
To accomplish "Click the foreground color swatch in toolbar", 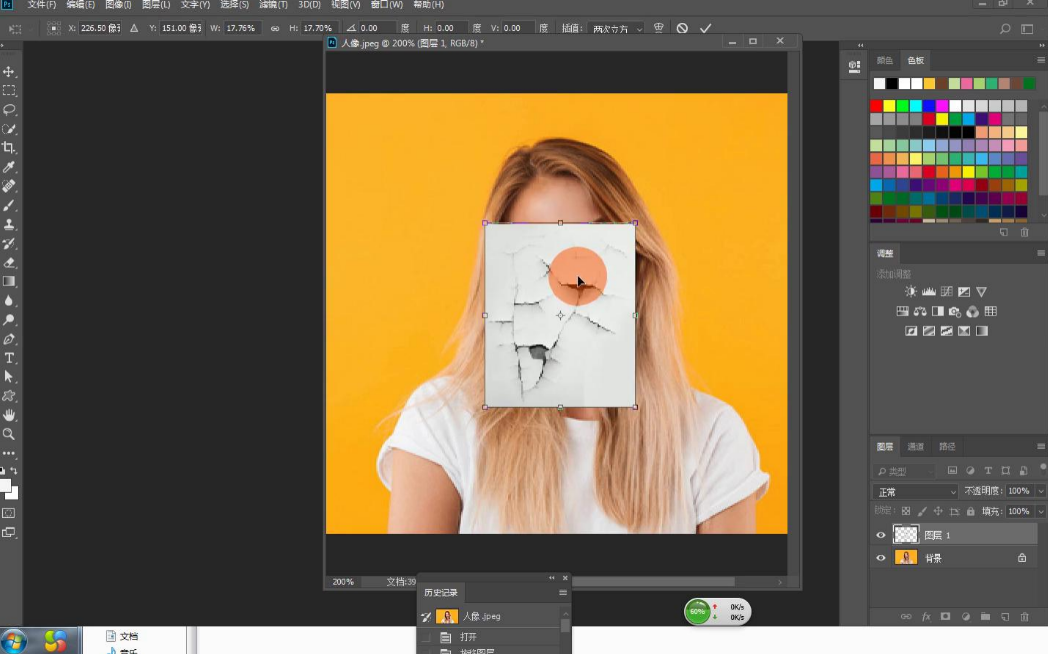I will (5, 486).
